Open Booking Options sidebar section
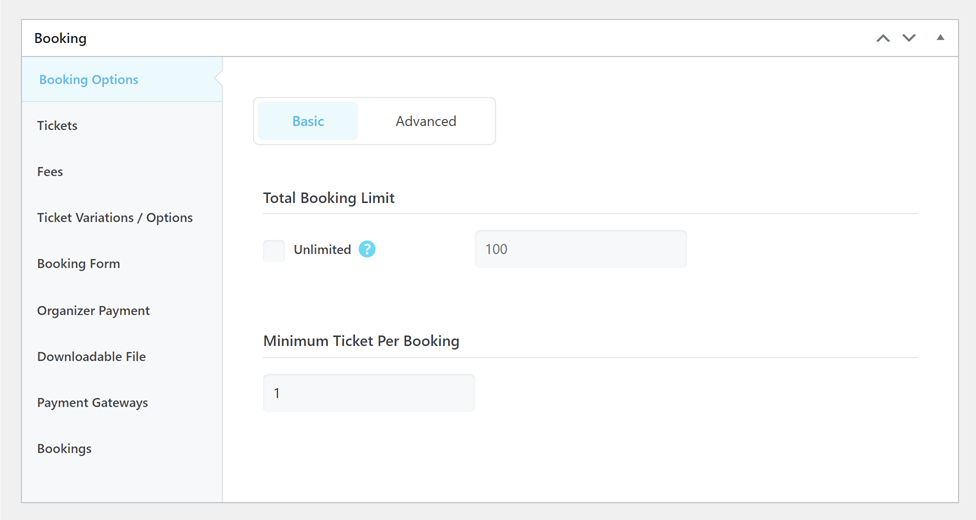Screen dimensions: 976x520 click(89, 80)
